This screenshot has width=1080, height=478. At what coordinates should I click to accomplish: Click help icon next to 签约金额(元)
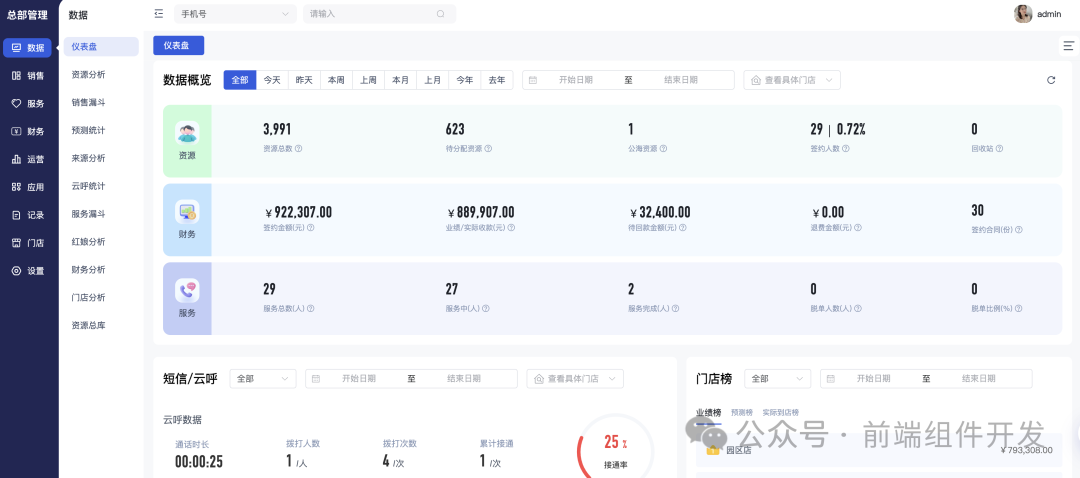click(x=311, y=228)
